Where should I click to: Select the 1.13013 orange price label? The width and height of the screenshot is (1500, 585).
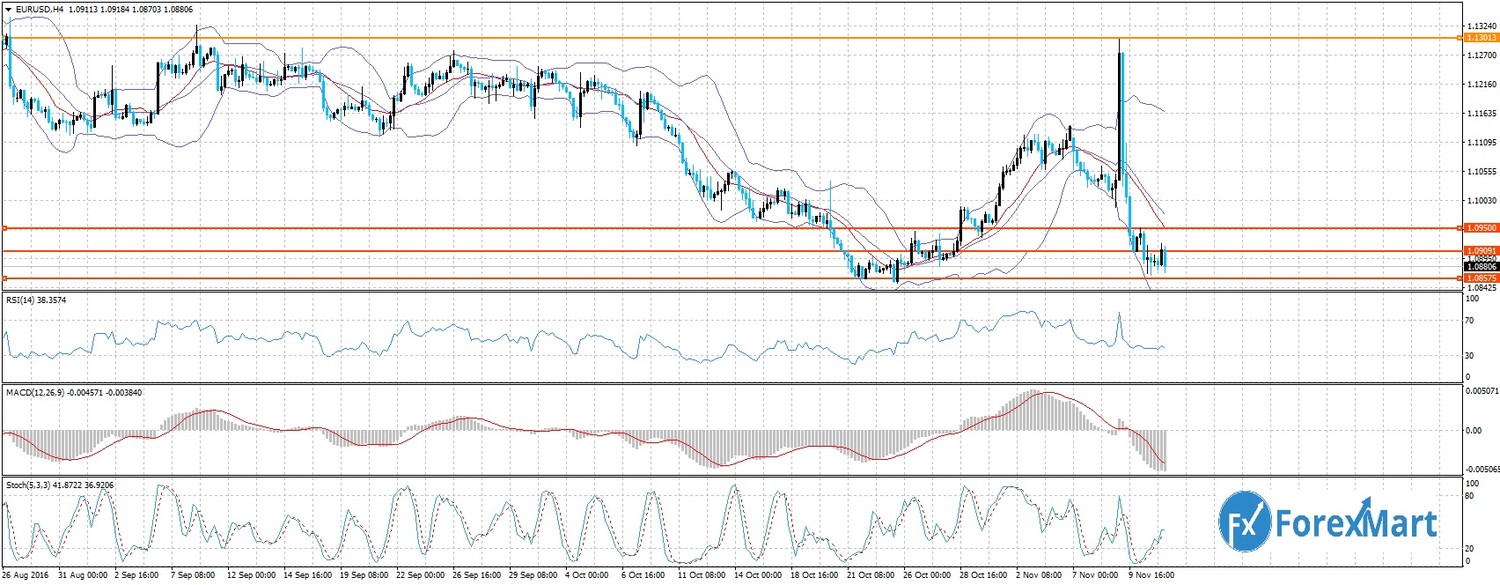(1480, 38)
